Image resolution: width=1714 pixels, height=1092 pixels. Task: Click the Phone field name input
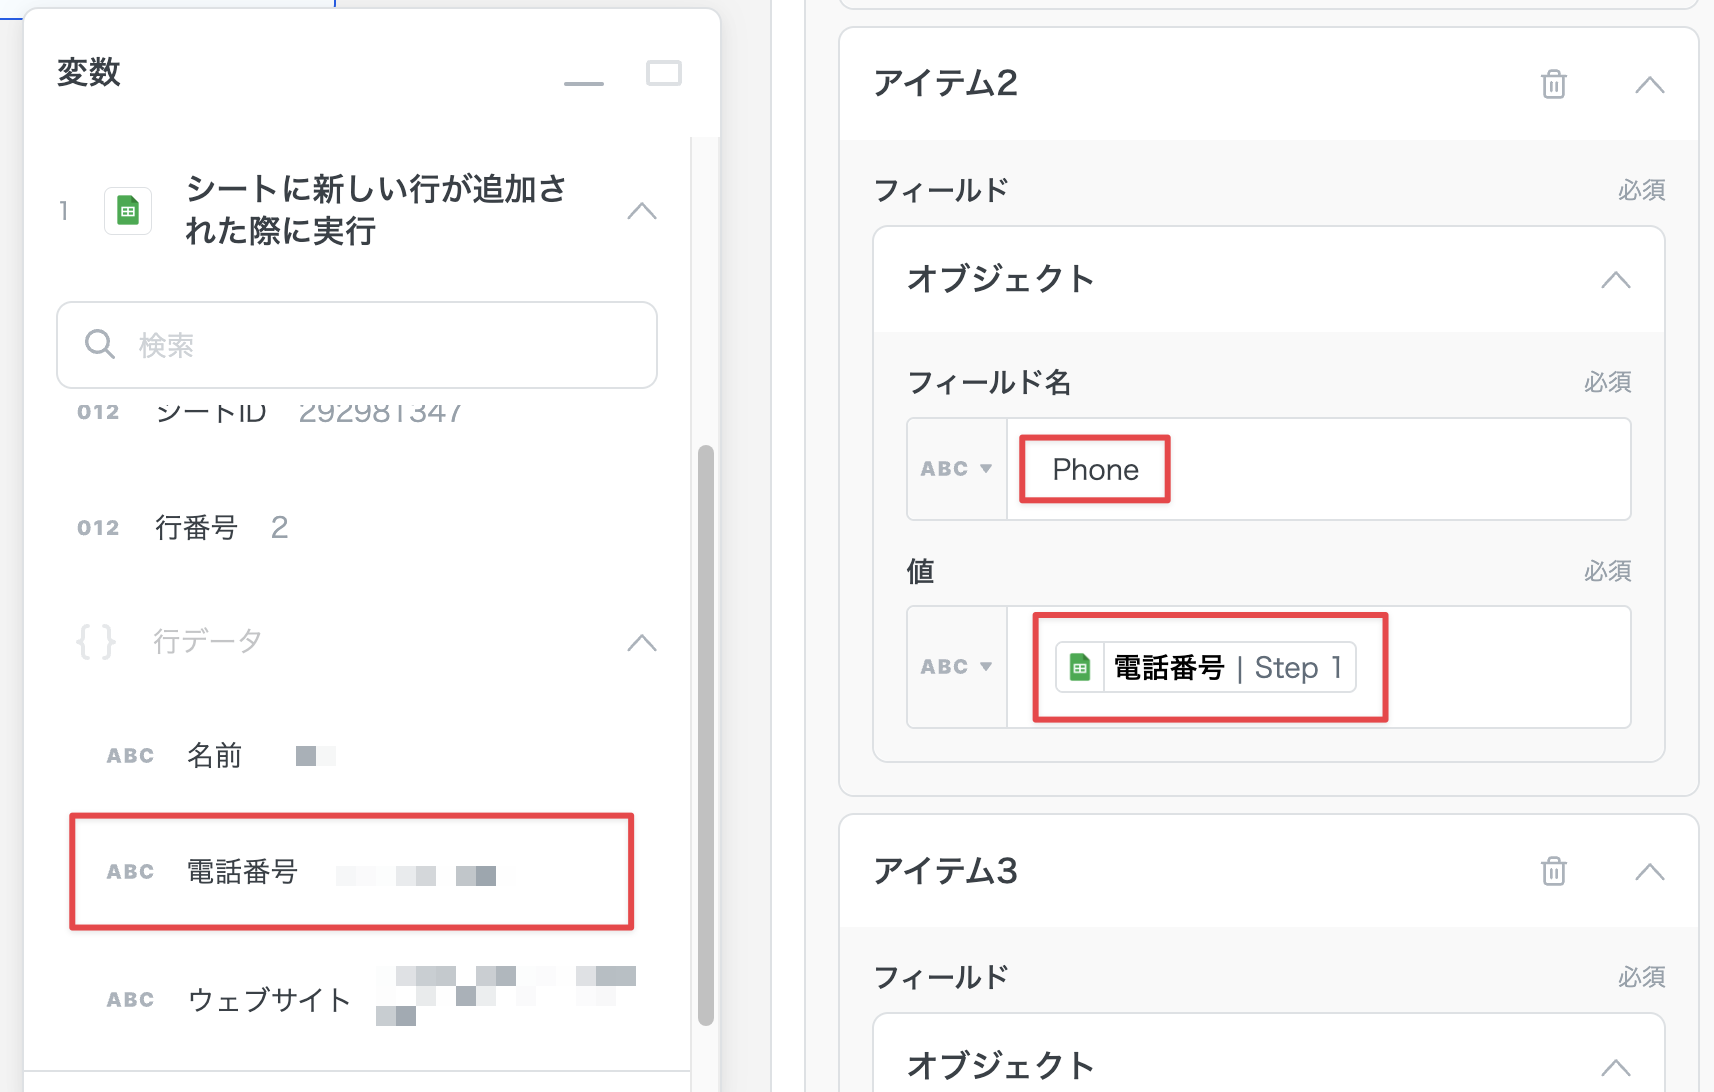click(x=1300, y=469)
